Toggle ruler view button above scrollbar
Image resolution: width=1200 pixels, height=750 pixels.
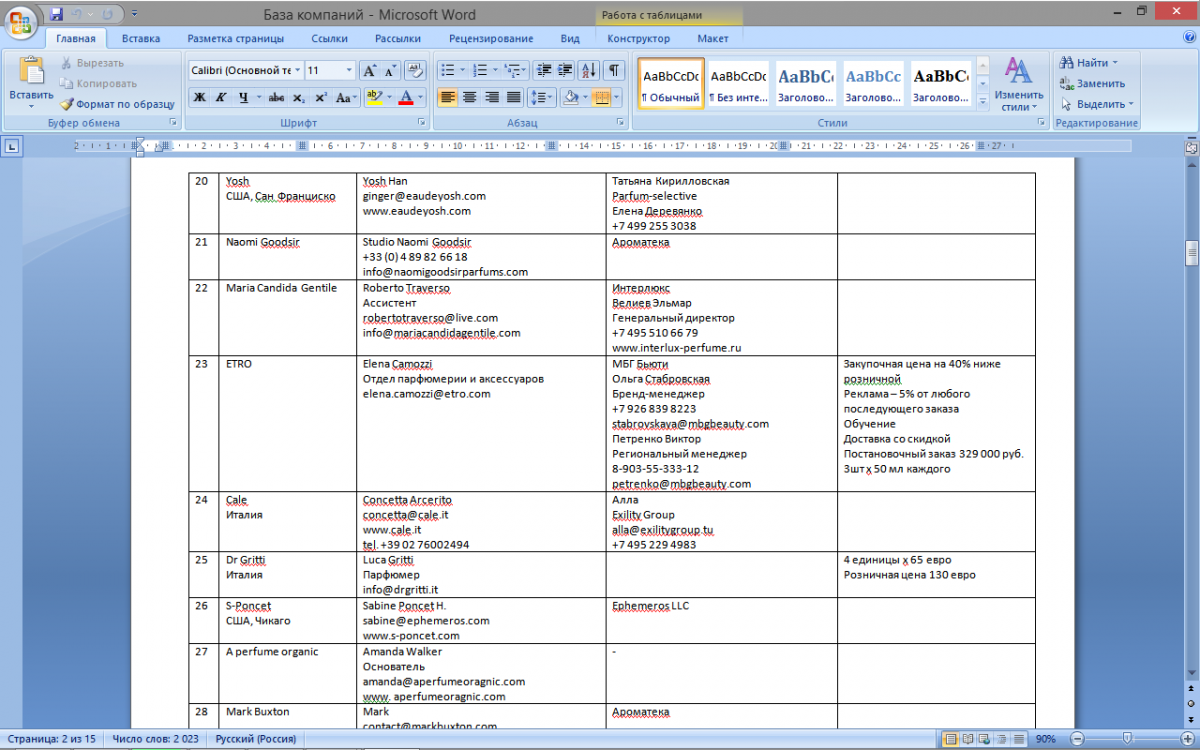(x=1191, y=146)
